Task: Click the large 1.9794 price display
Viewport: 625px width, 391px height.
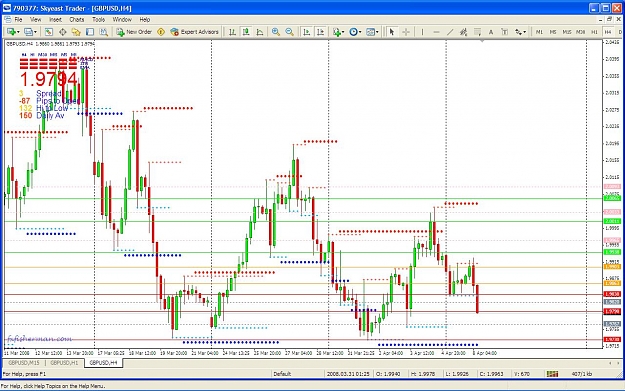Action: (48, 79)
